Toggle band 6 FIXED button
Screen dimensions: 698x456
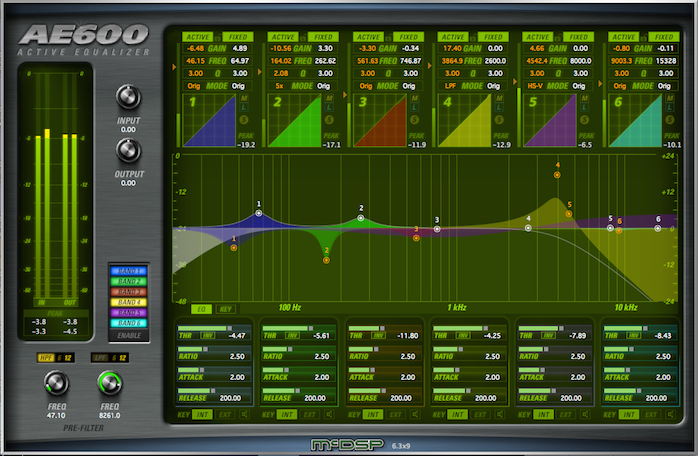664,37
